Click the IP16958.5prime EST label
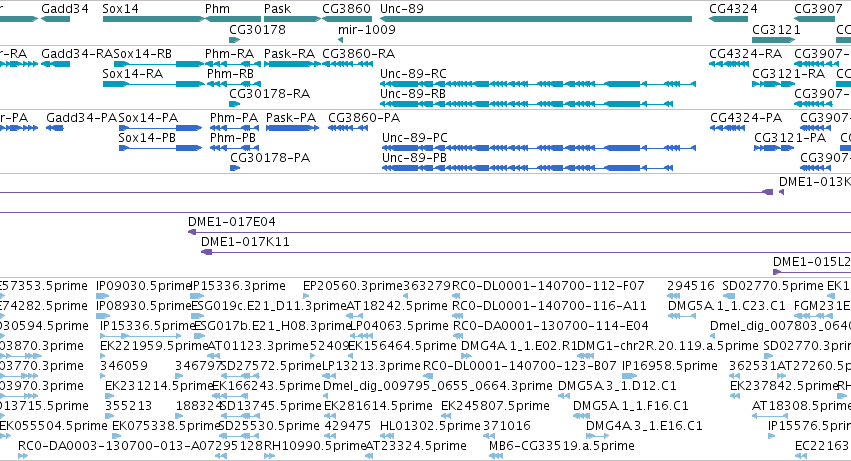 pyautogui.click(x=670, y=367)
